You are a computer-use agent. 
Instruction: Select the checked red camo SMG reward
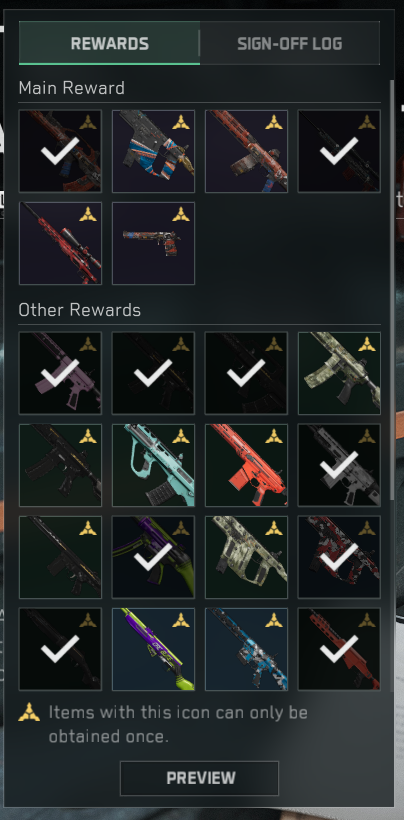339,557
